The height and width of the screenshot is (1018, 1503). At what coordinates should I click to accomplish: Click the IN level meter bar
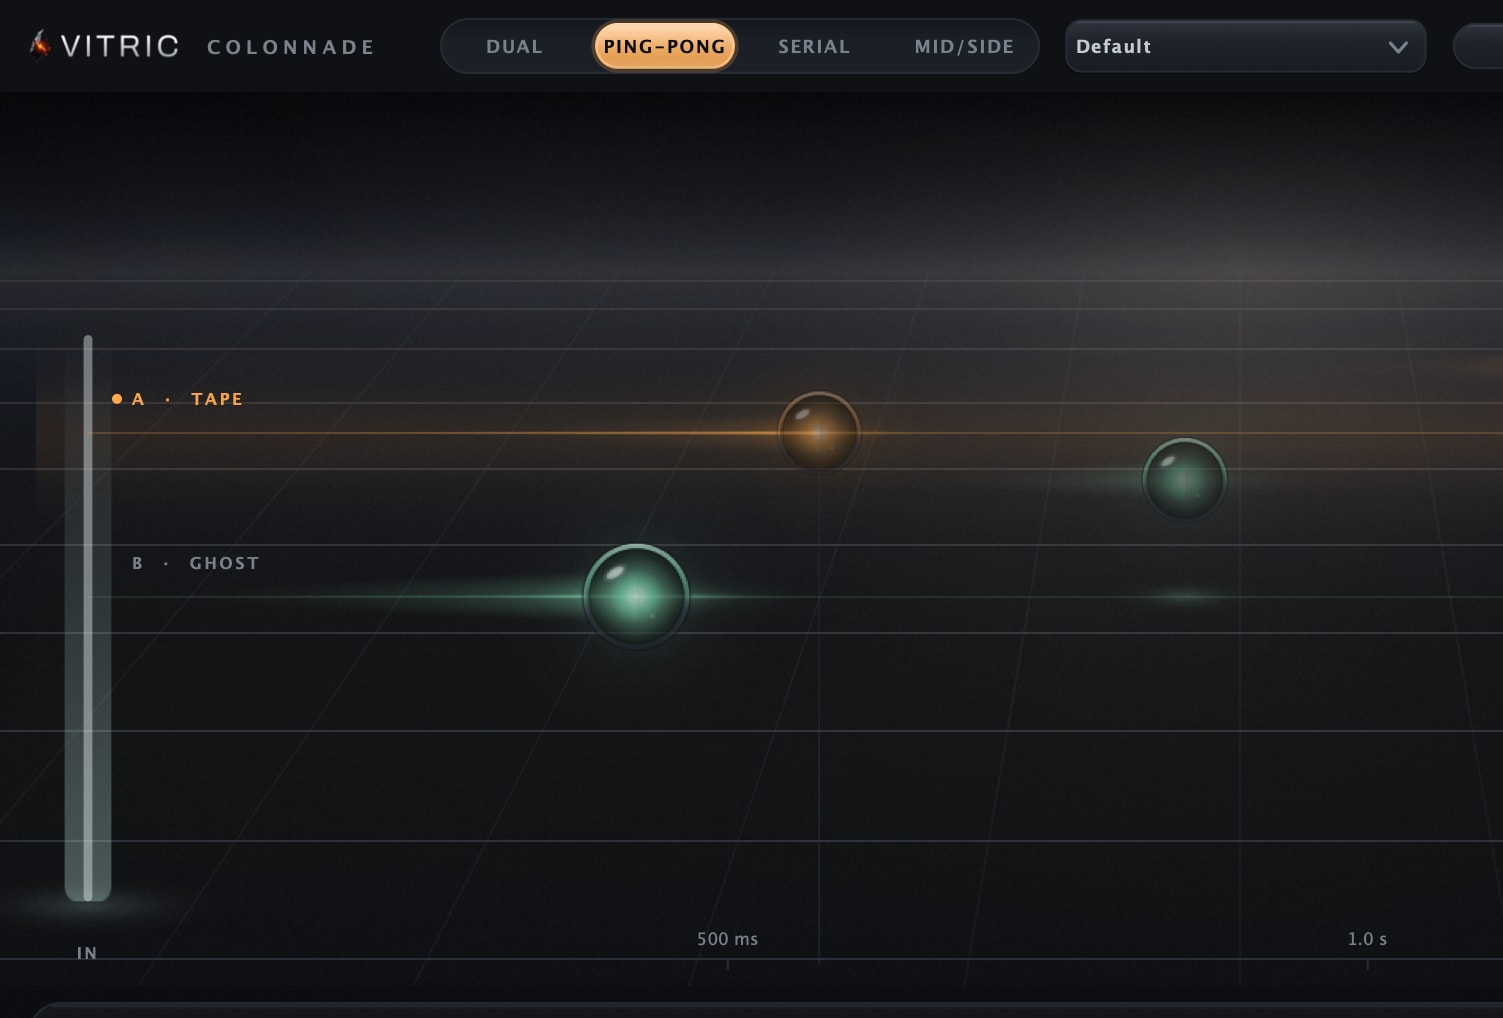click(x=88, y=618)
